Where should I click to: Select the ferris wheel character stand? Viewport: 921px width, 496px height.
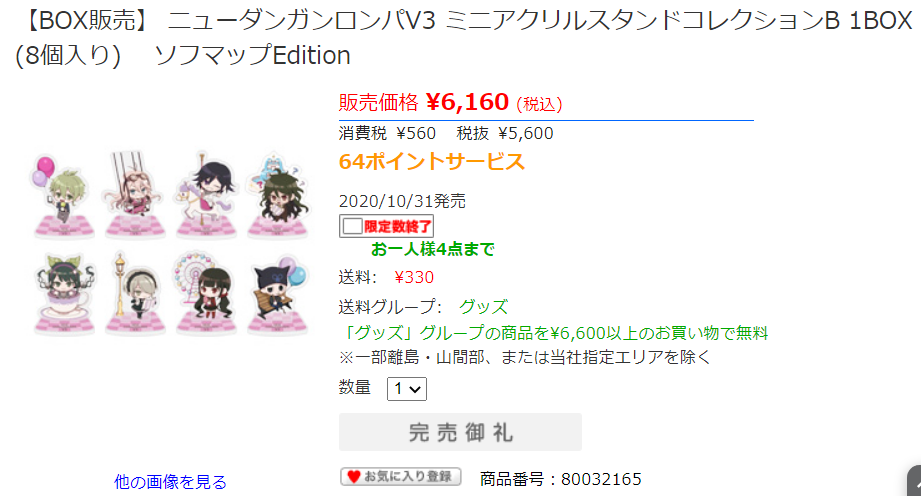206,293
